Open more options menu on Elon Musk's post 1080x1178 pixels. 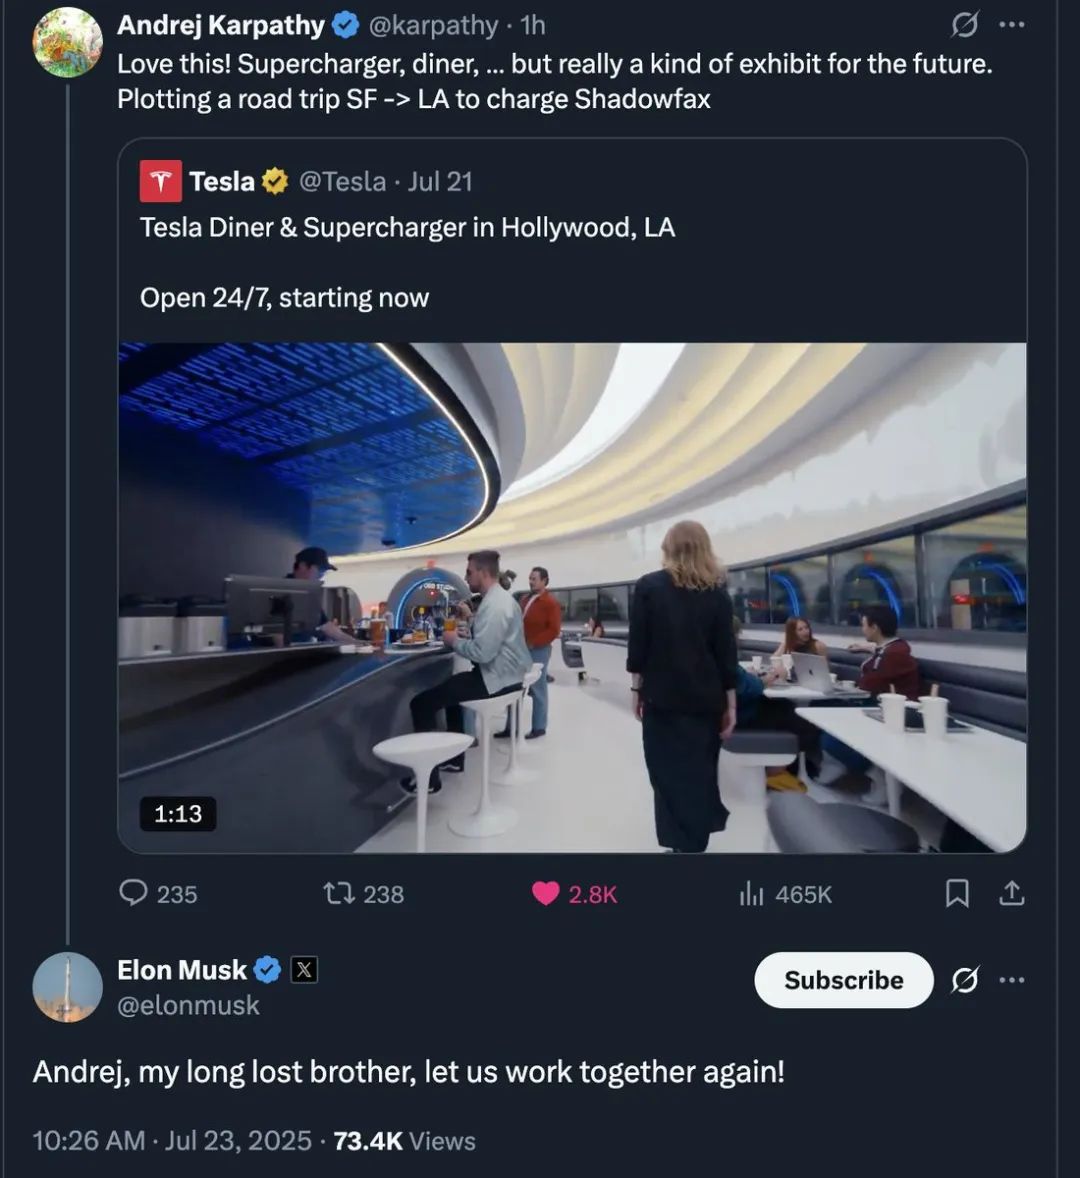(x=1012, y=980)
